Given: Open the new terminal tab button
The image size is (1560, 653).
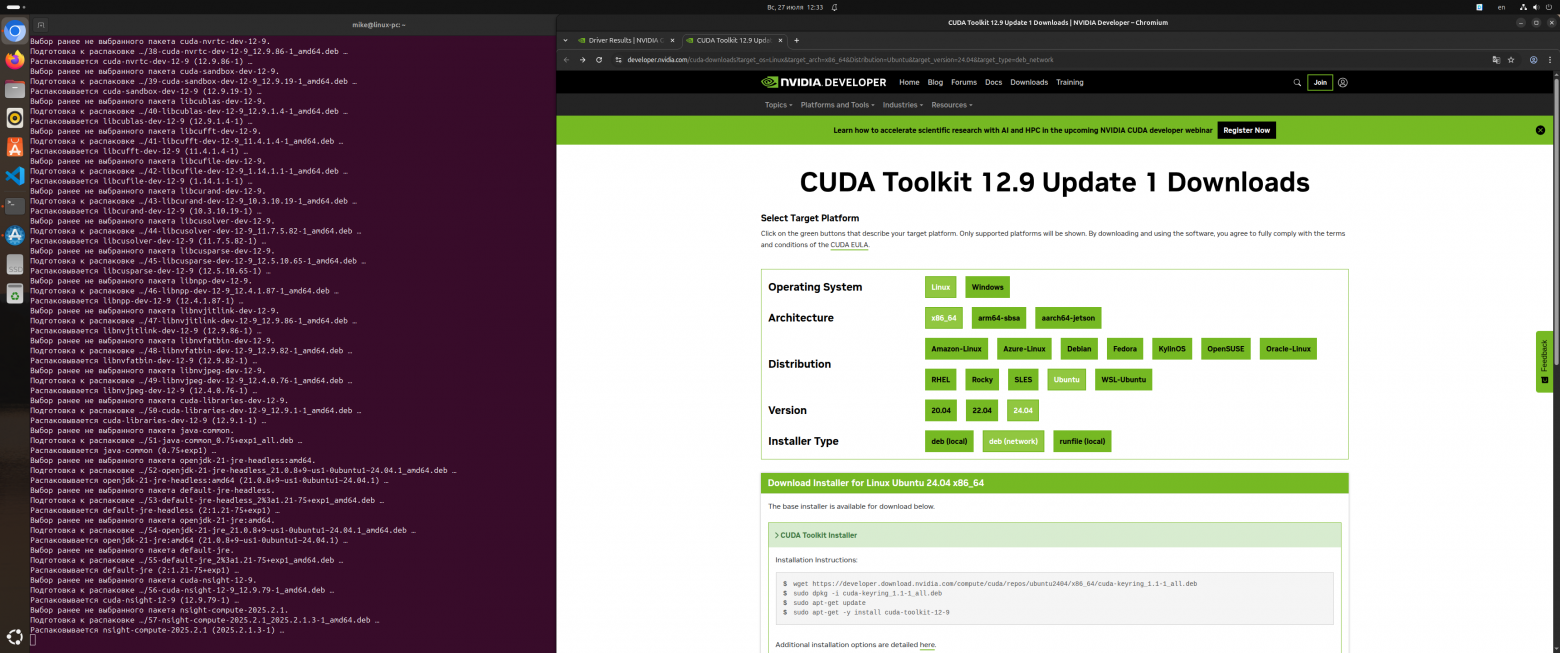Looking at the screenshot, I should (x=40, y=23).
